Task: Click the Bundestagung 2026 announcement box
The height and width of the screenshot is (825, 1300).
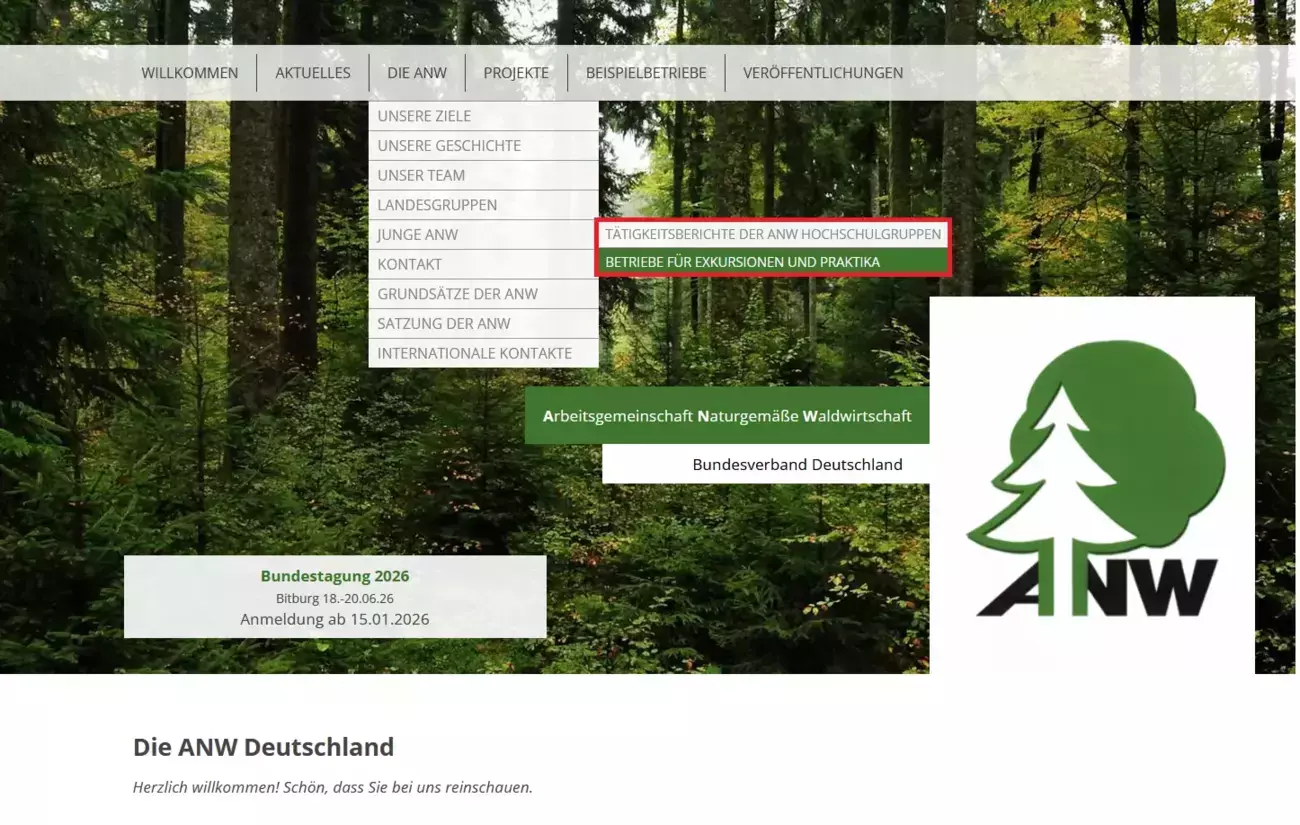Action: [x=335, y=596]
